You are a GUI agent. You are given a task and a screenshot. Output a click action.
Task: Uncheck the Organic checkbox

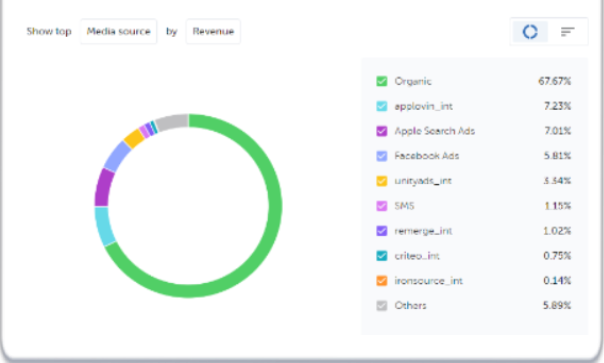tap(381, 81)
